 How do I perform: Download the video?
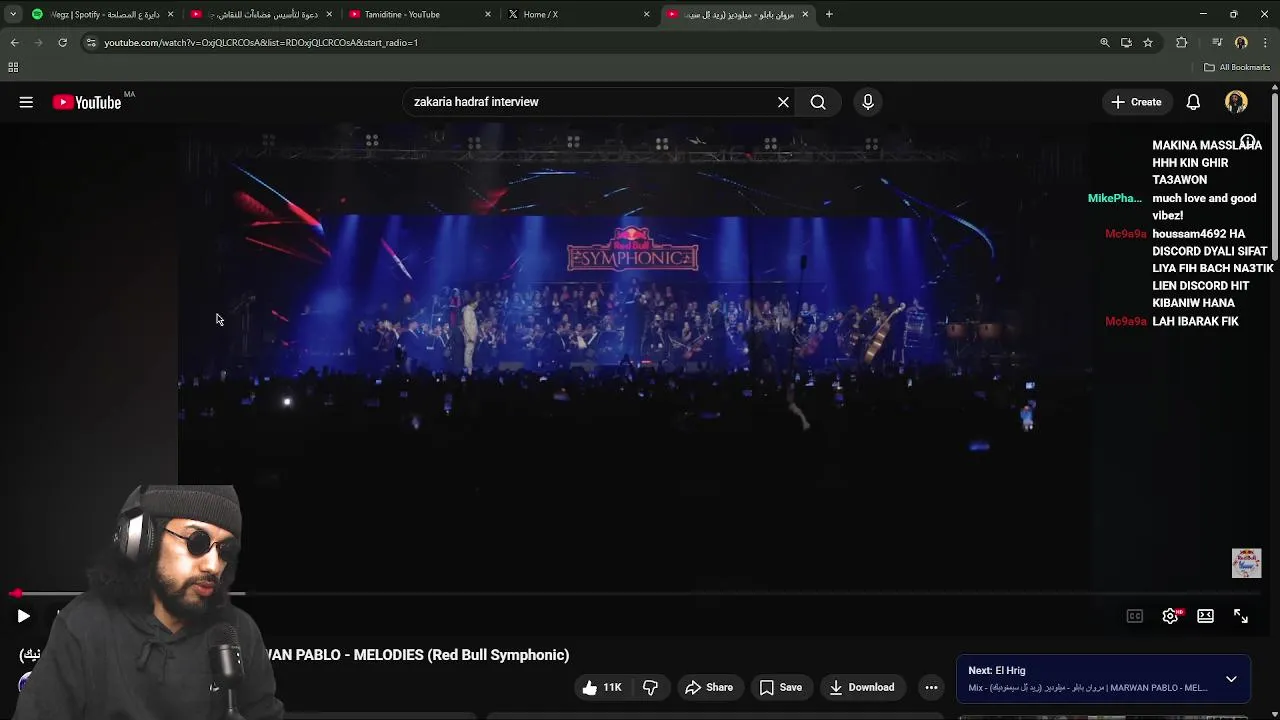(x=861, y=687)
